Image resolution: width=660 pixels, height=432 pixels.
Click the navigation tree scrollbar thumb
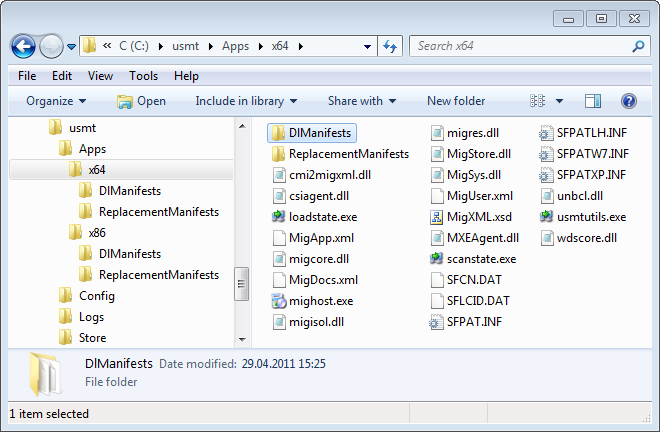point(242,284)
